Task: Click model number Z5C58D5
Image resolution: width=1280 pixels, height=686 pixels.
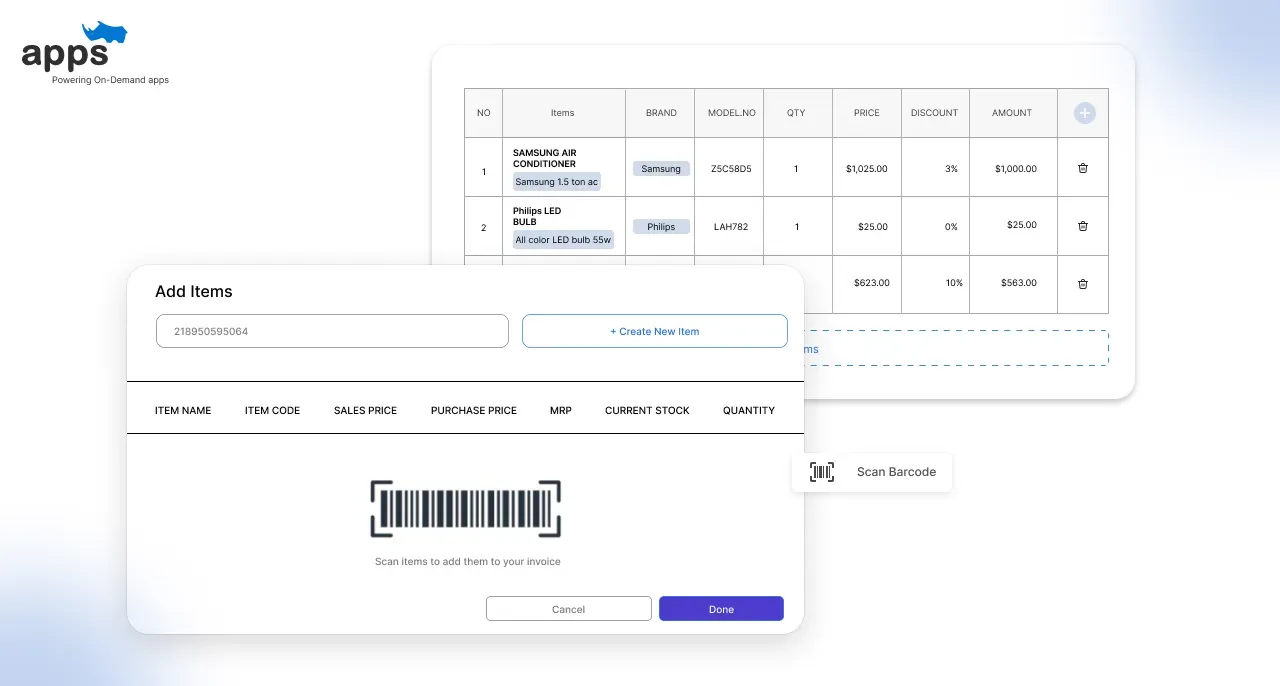Action: coord(731,169)
